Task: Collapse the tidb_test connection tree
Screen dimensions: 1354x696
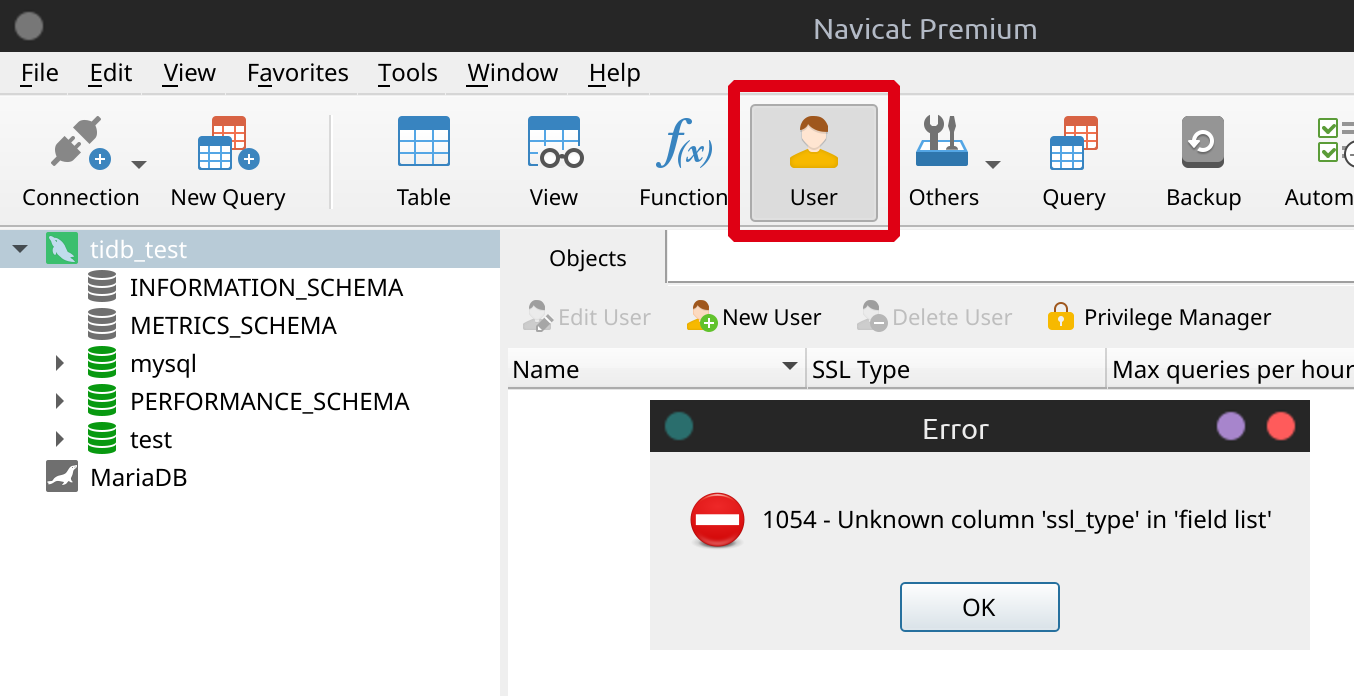Action: [x=20, y=249]
